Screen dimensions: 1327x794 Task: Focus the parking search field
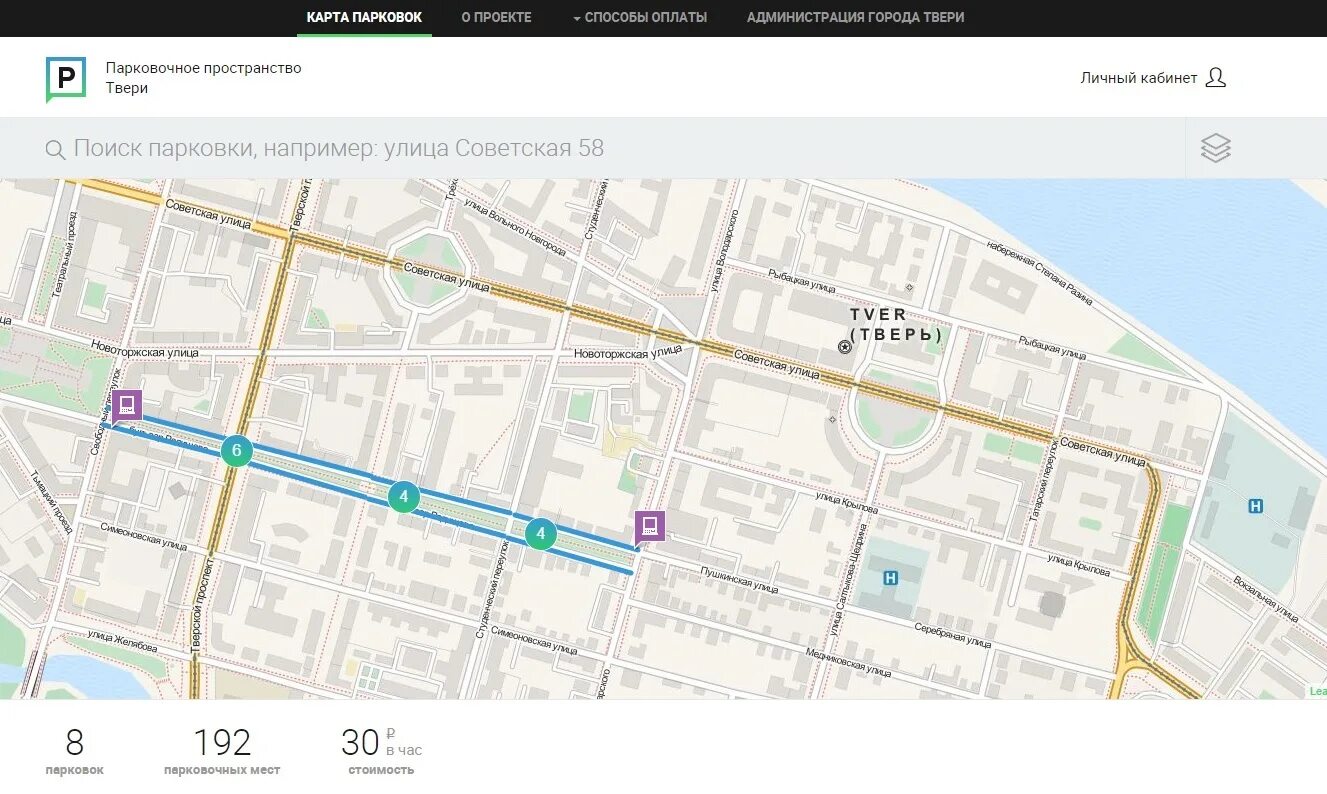592,148
